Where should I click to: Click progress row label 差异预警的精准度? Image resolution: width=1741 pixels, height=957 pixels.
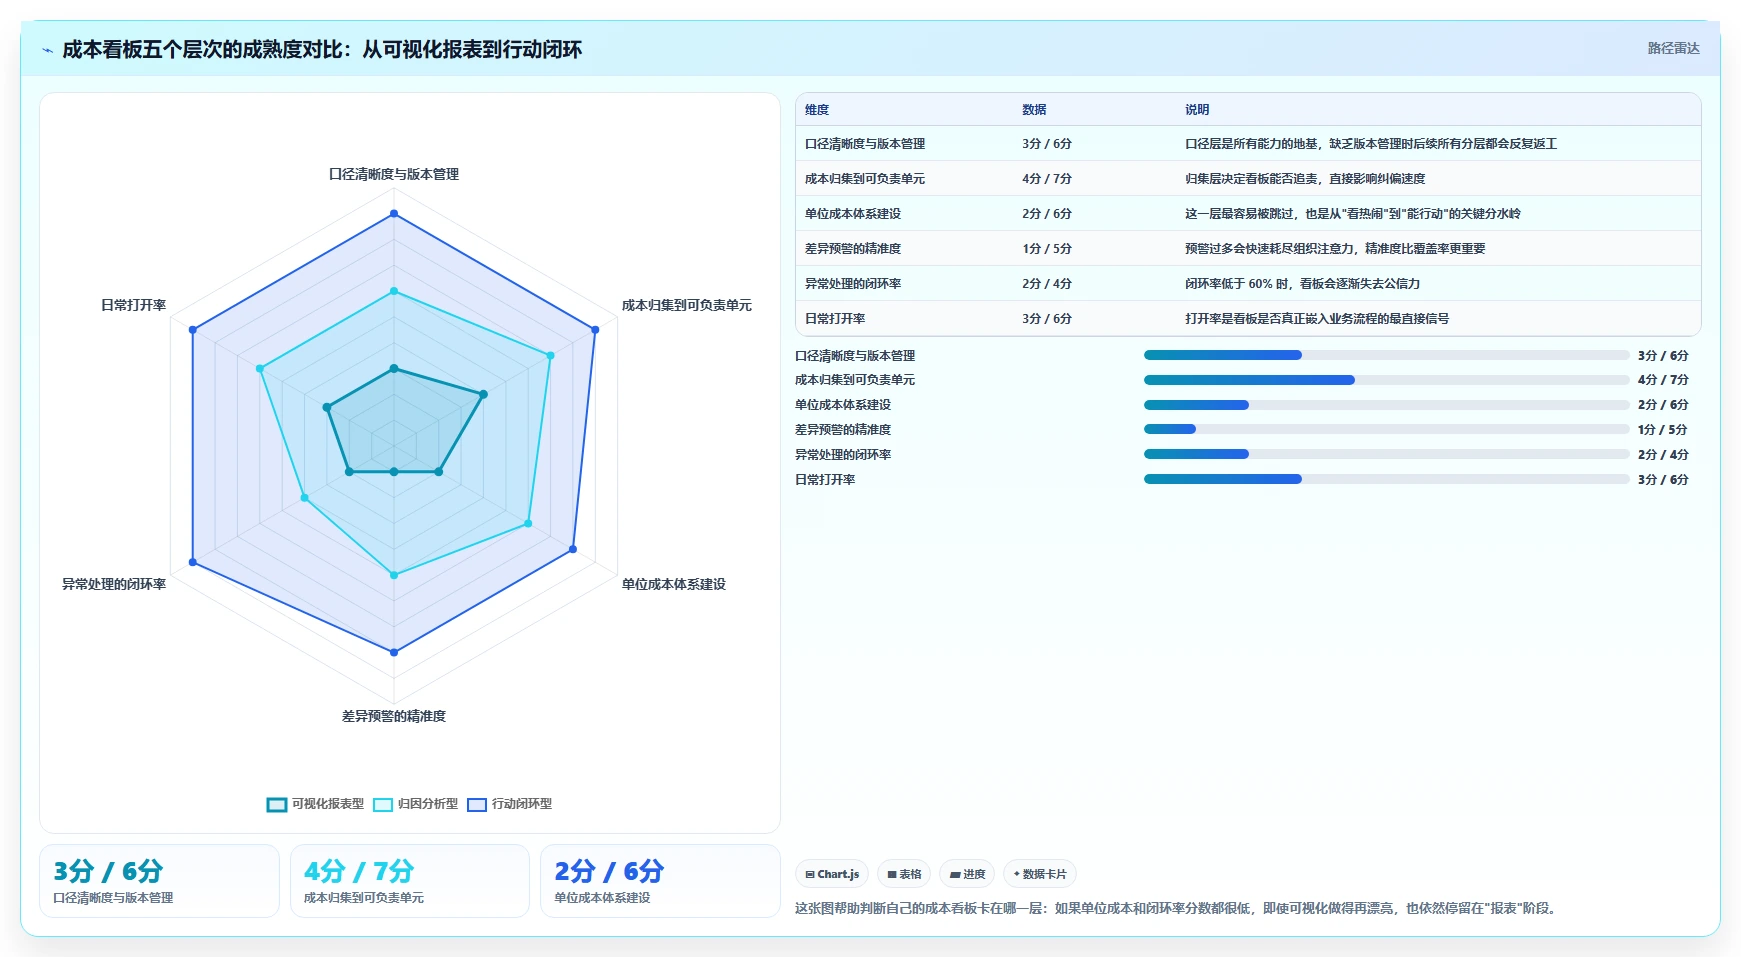pyautogui.click(x=843, y=430)
